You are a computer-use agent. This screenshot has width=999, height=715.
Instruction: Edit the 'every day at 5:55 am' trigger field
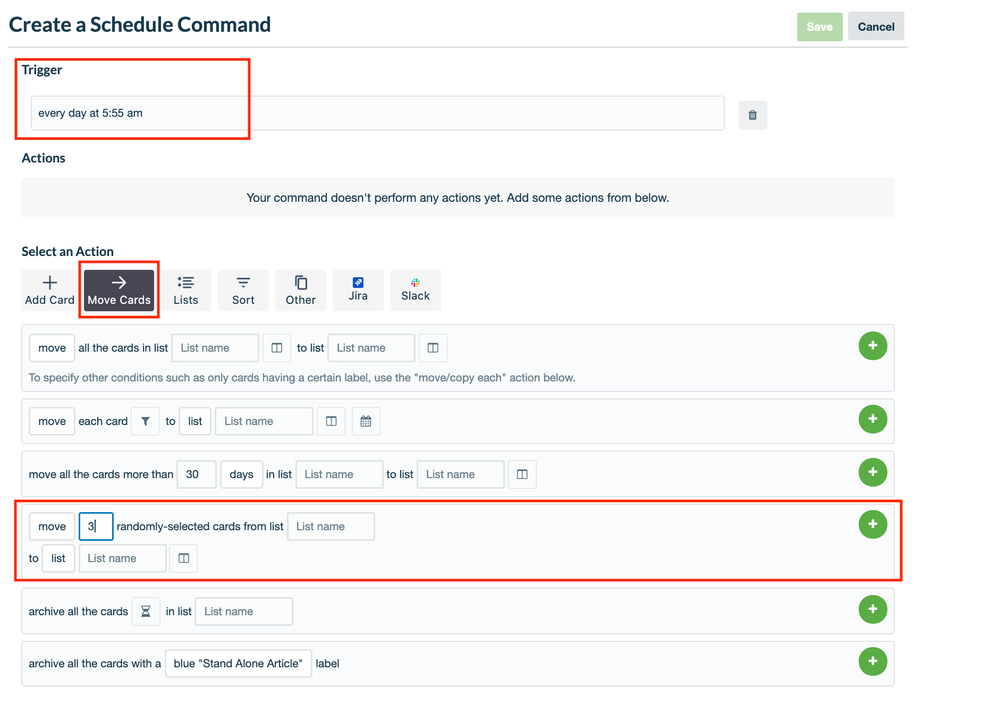click(377, 113)
